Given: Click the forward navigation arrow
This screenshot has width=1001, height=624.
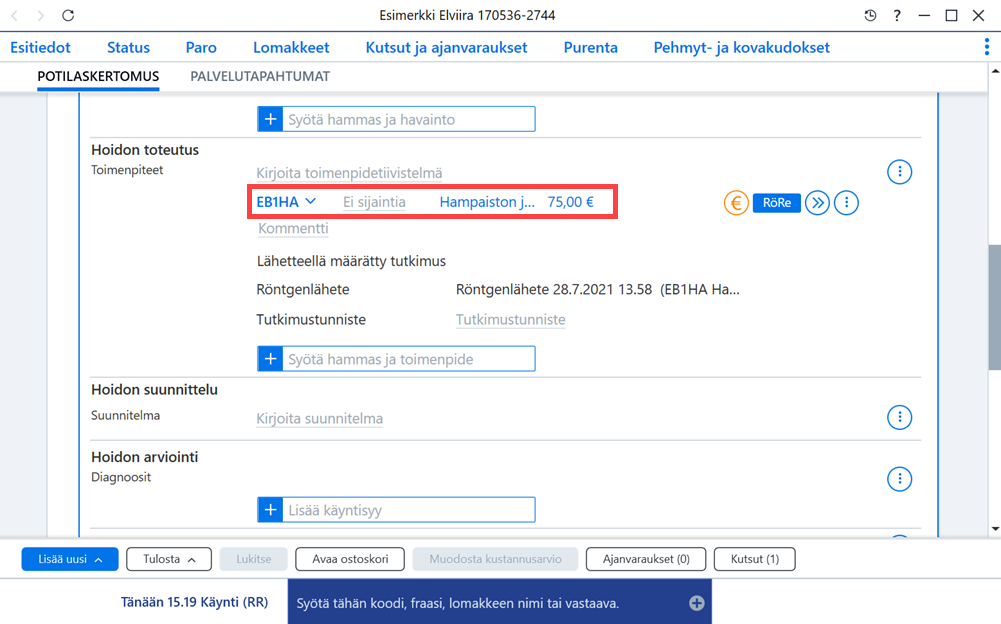Looking at the screenshot, I should coord(41,15).
